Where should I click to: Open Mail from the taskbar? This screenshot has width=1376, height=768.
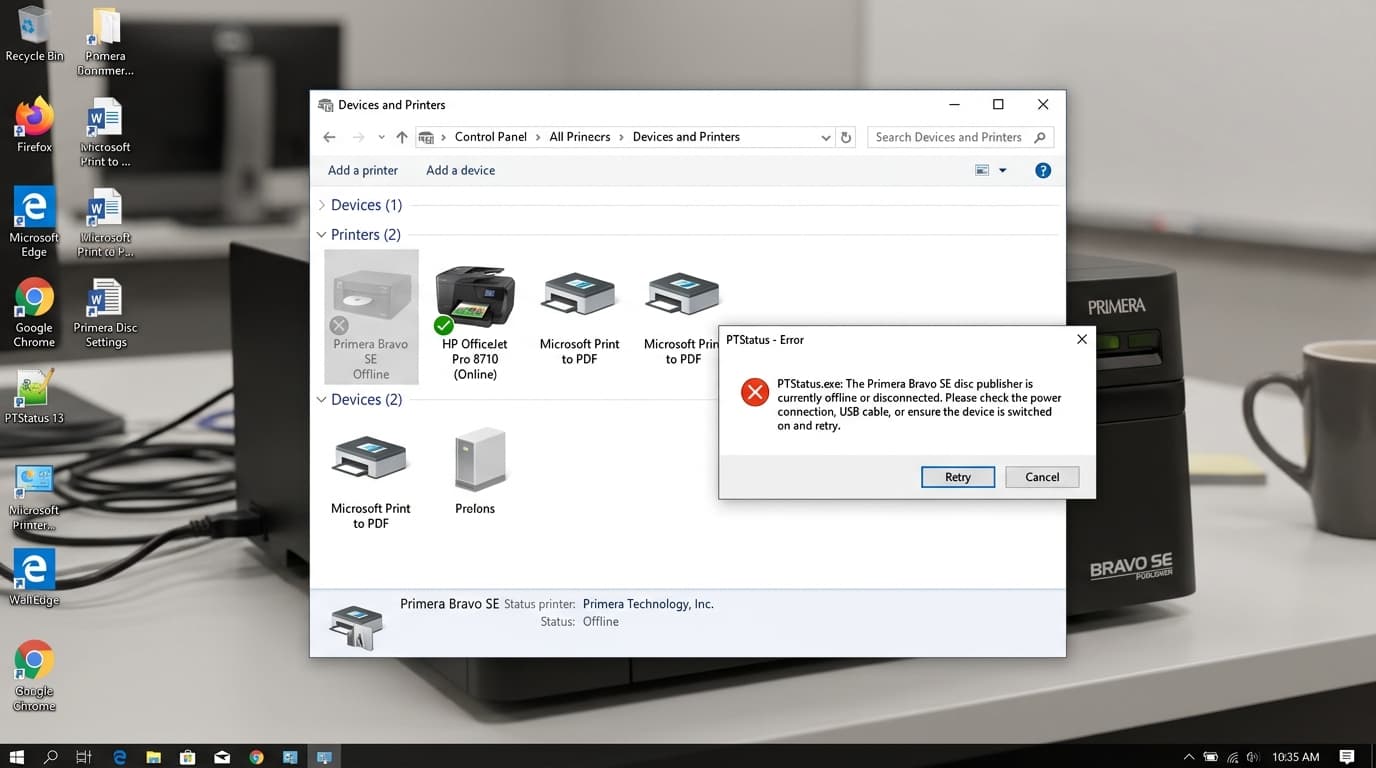click(222, 757)
